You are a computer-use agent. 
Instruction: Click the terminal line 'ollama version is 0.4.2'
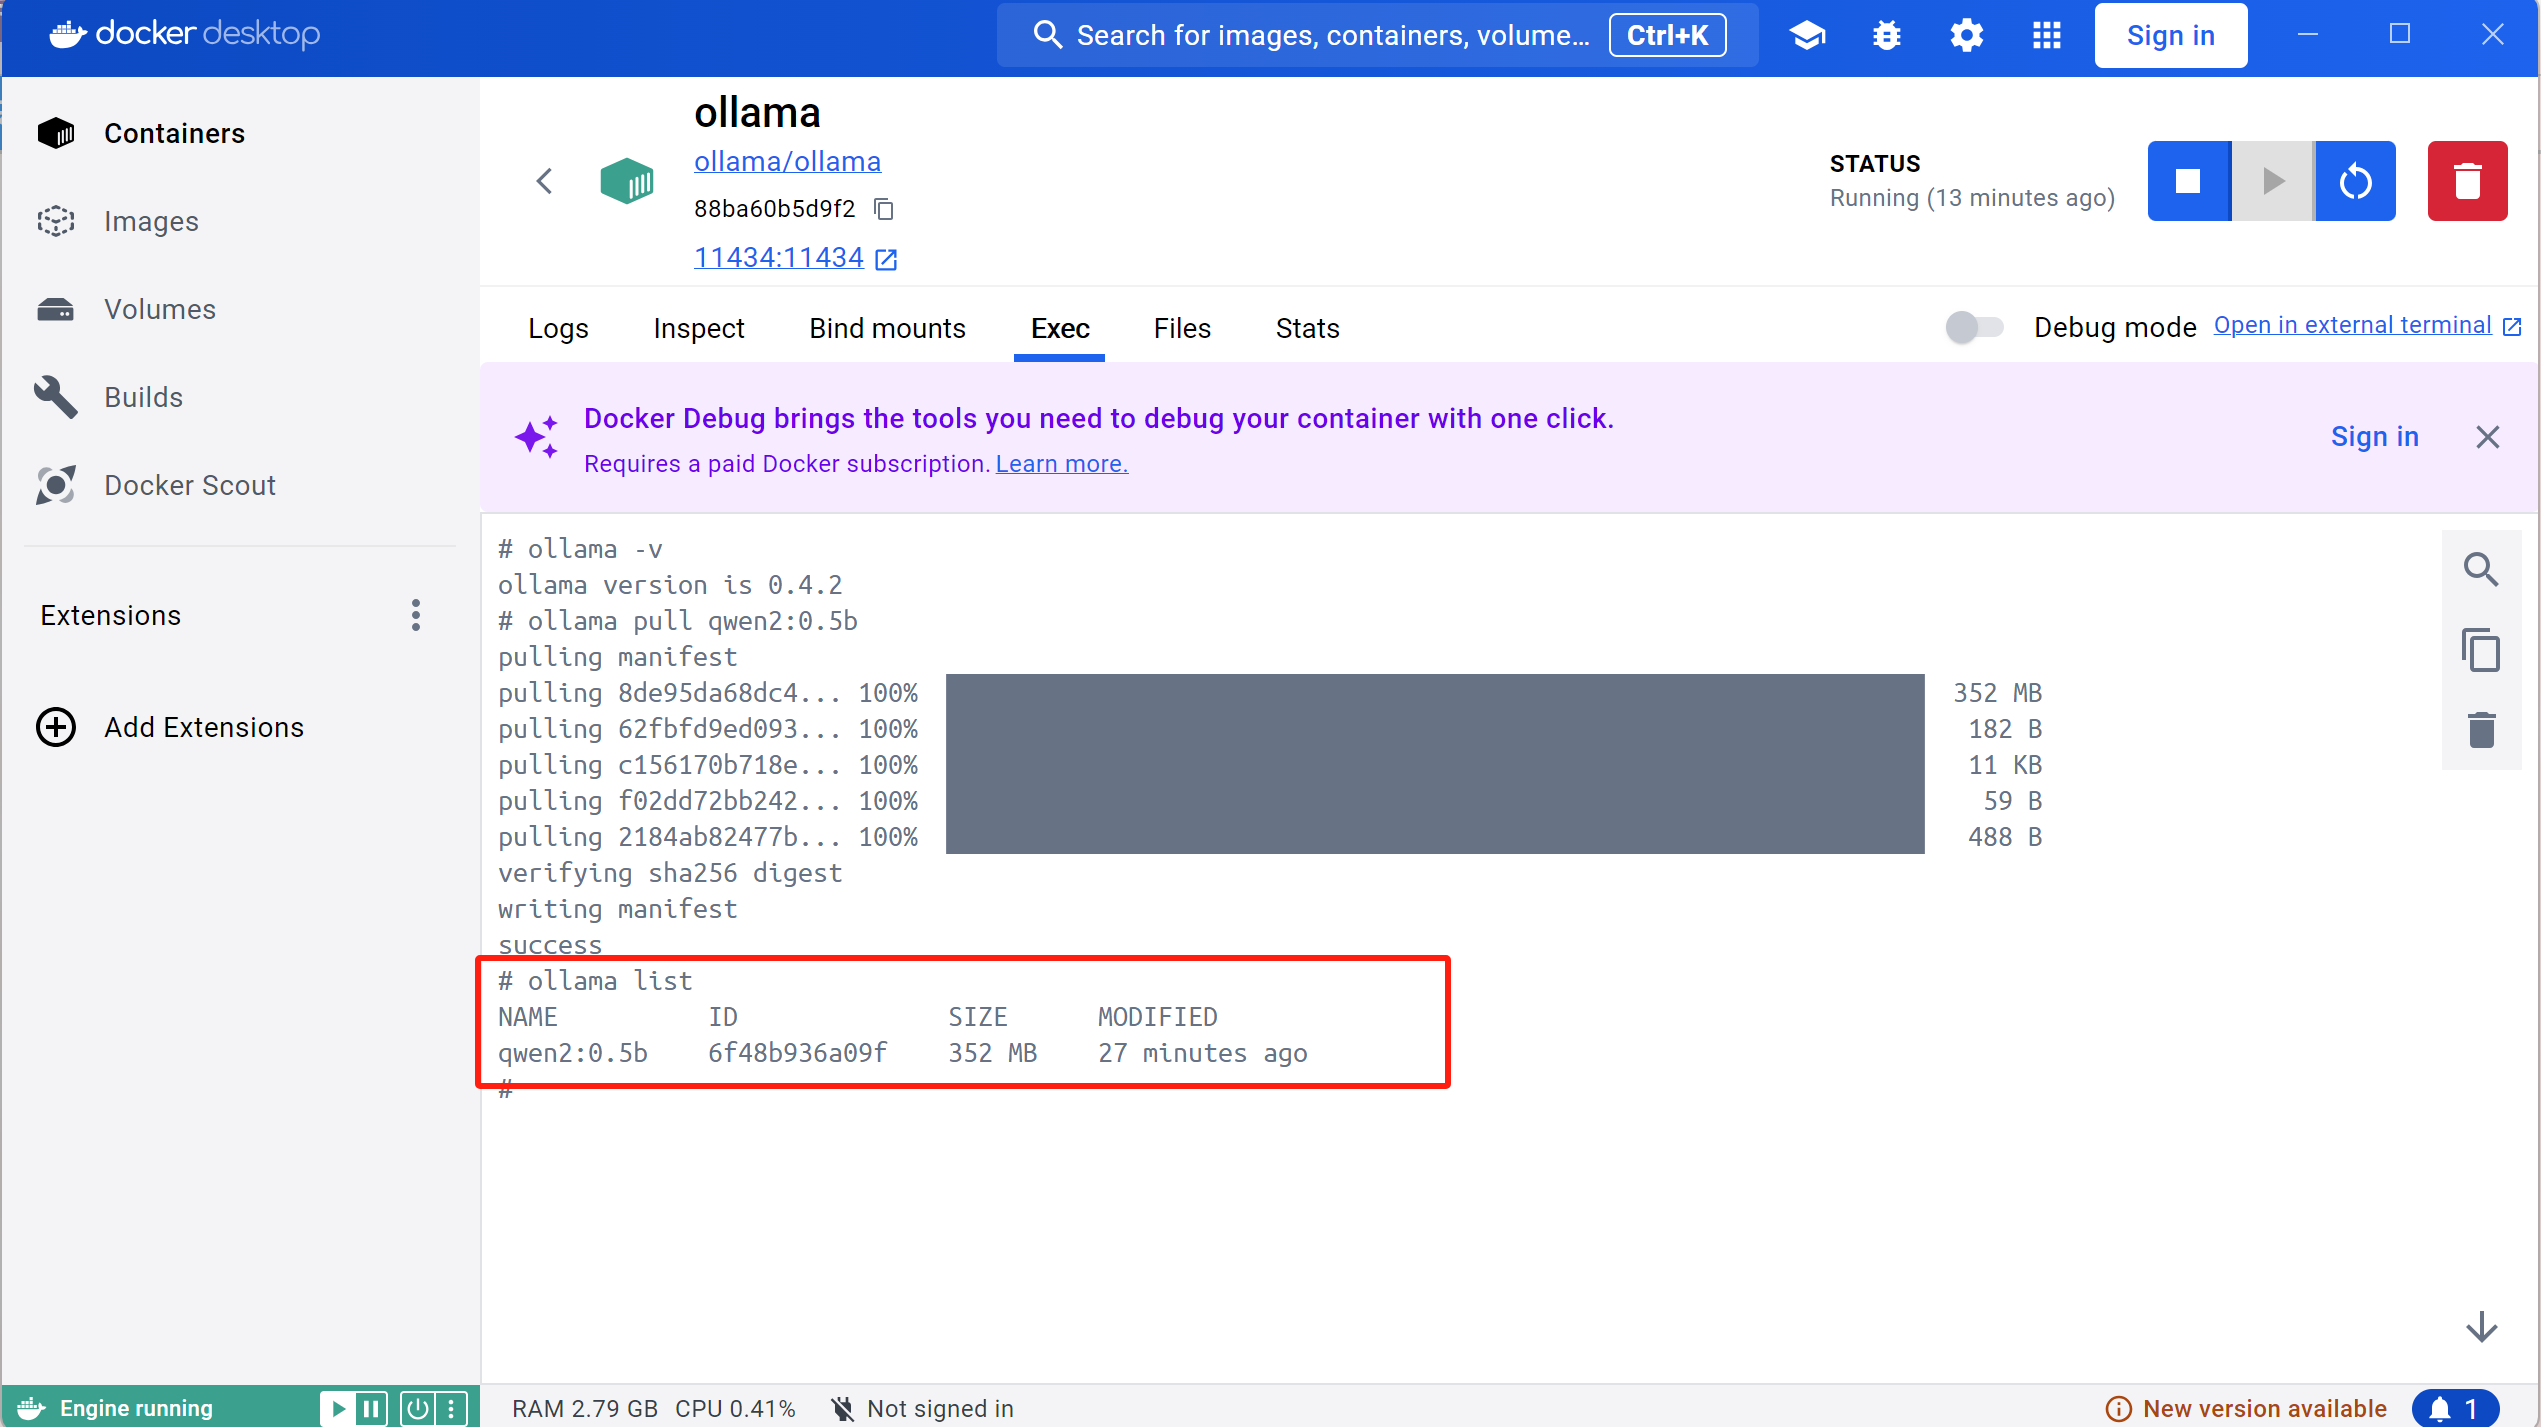point(670,585)
